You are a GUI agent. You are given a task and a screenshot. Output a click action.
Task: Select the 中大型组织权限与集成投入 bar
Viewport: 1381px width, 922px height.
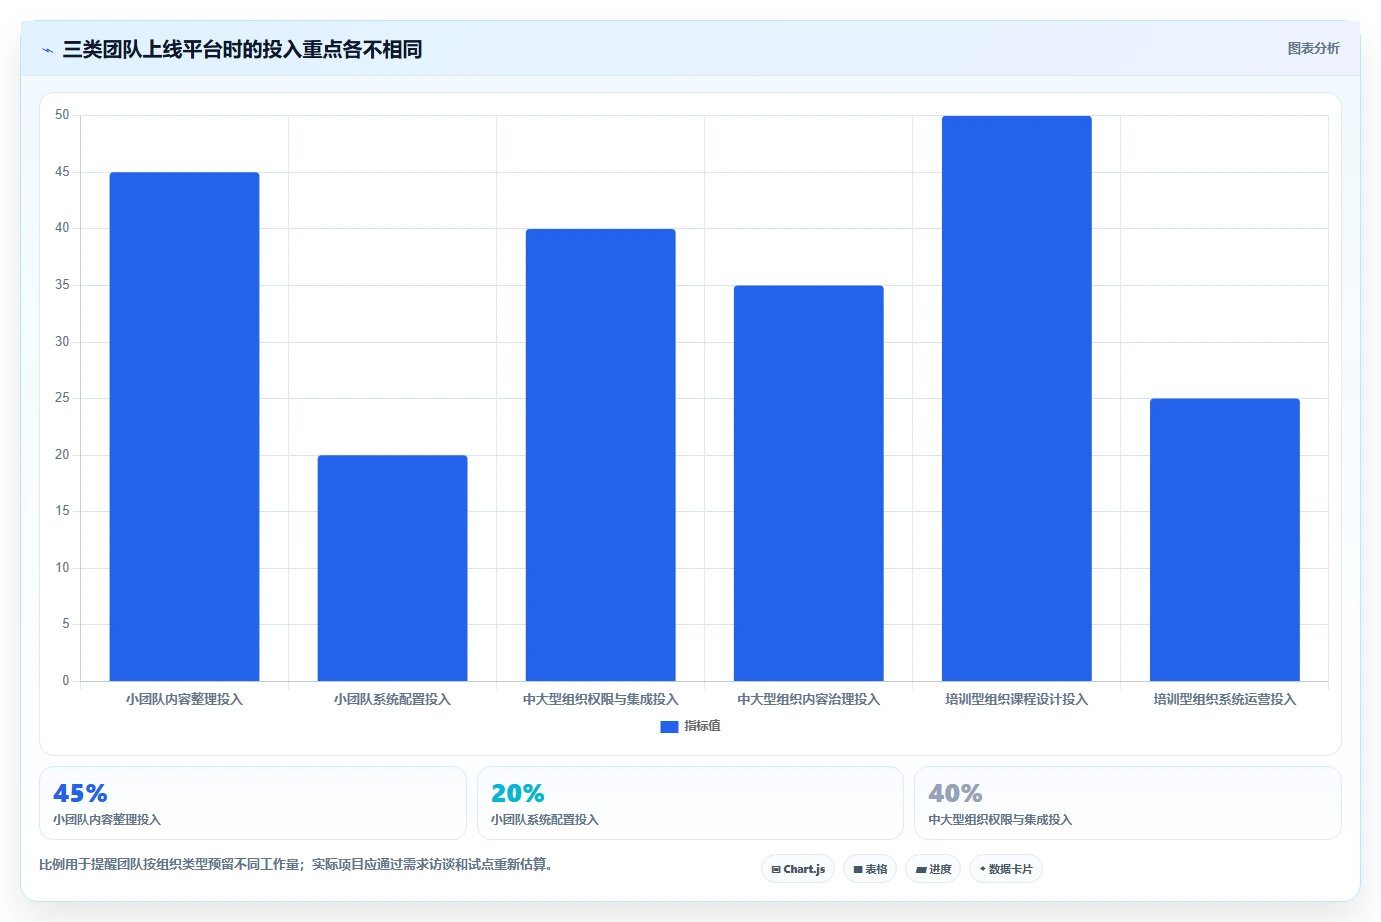pyautogui.click(x=600, y=455)
